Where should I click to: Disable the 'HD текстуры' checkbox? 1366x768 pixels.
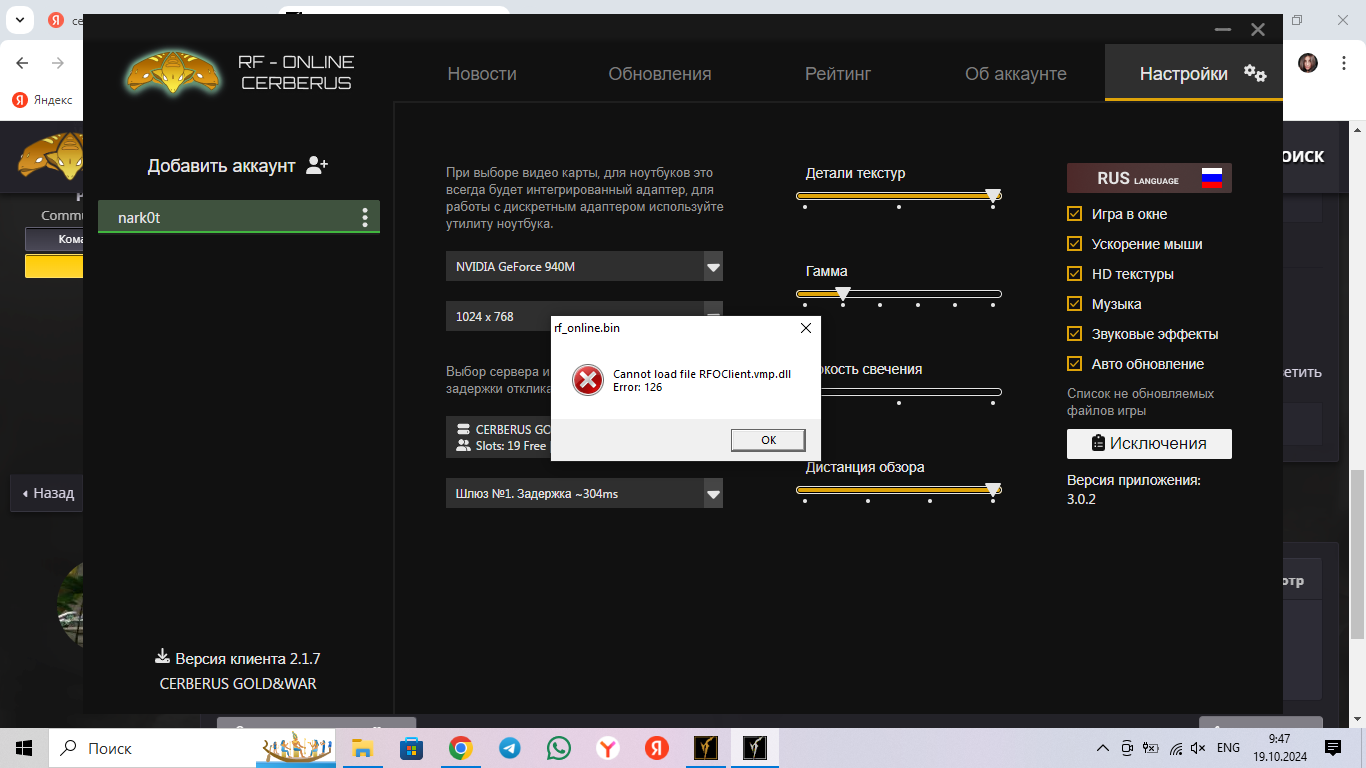[1075, 274]
